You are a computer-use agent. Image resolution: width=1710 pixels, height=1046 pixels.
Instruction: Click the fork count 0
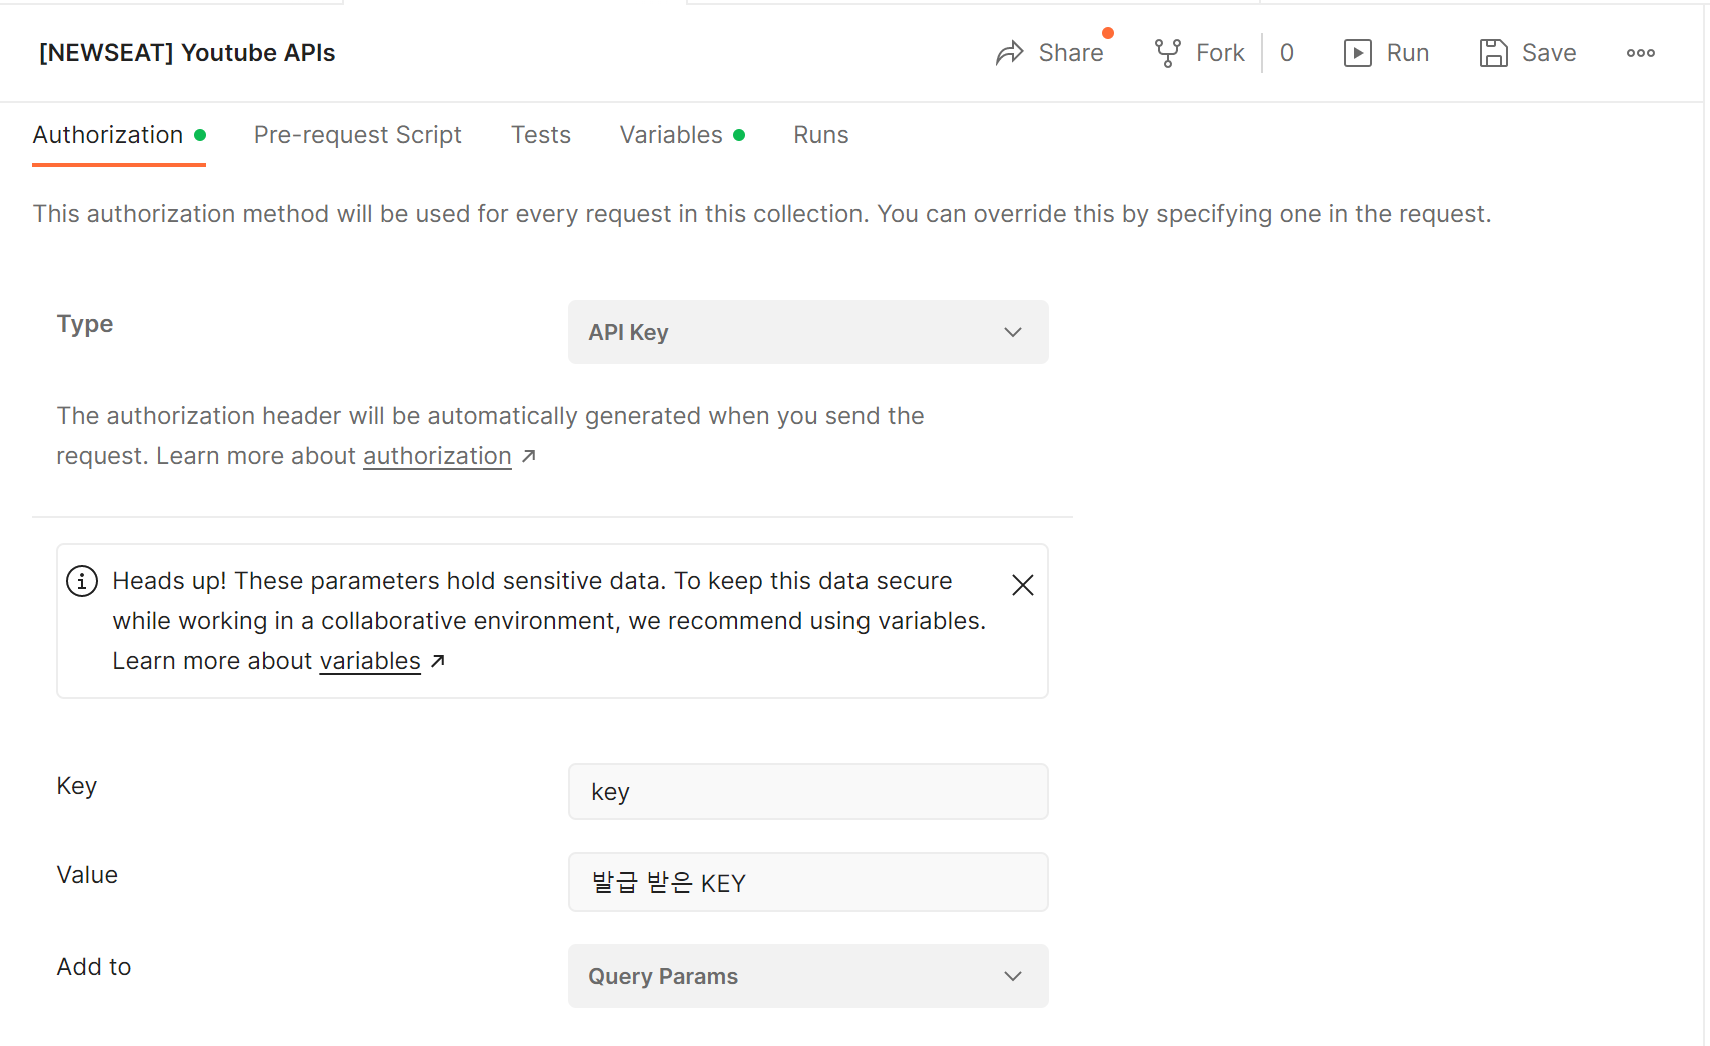click(x=1287, y=53)
